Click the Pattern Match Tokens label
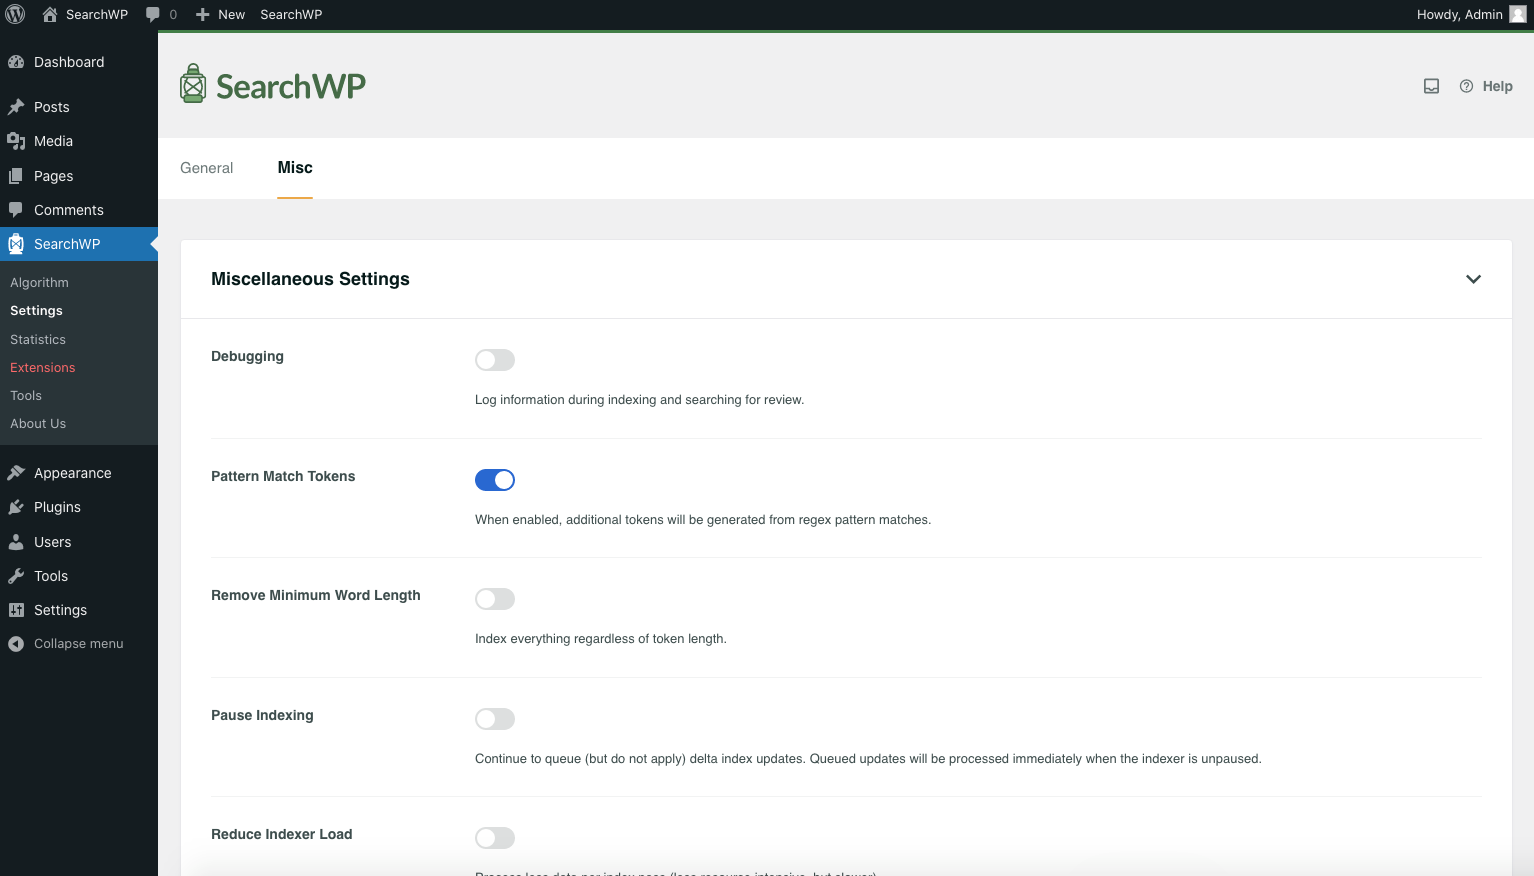Screen dimensions: 1534x876 283,476
